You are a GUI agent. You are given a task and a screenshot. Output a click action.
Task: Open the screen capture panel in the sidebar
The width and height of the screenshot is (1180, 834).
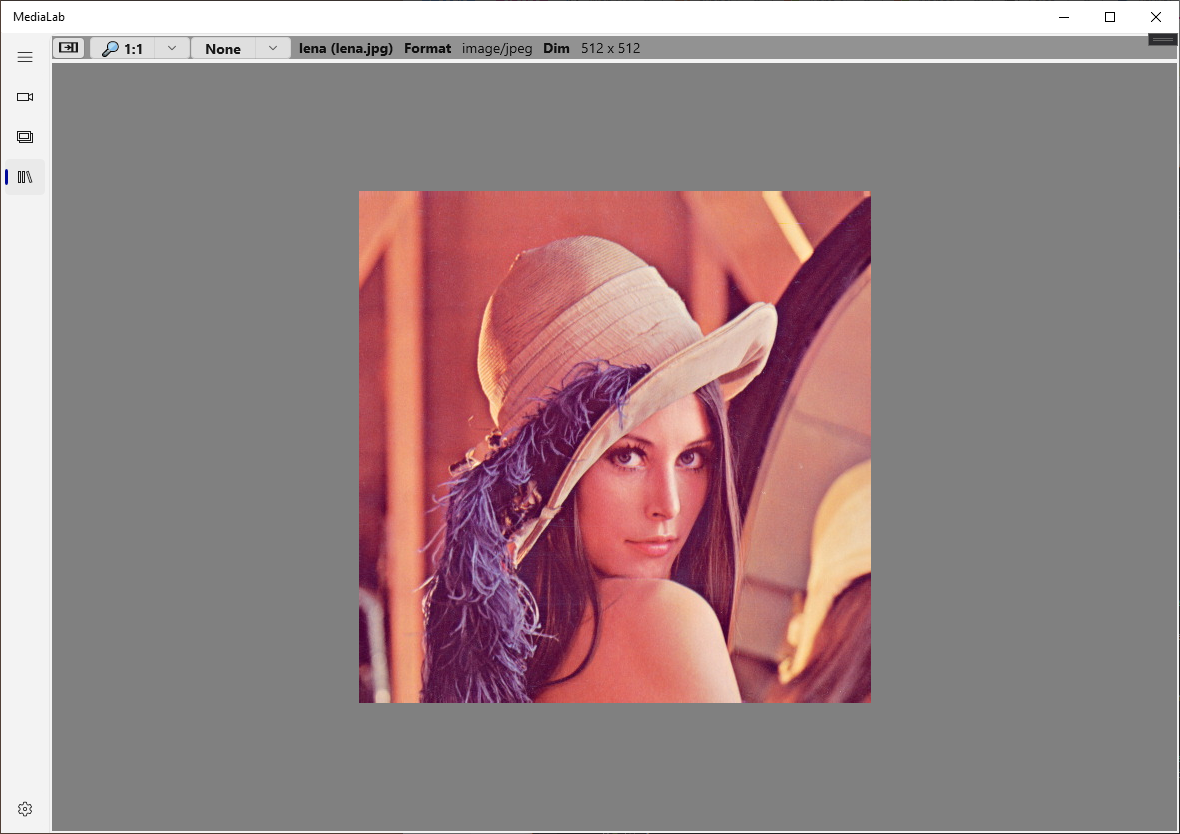click(25, 137)
